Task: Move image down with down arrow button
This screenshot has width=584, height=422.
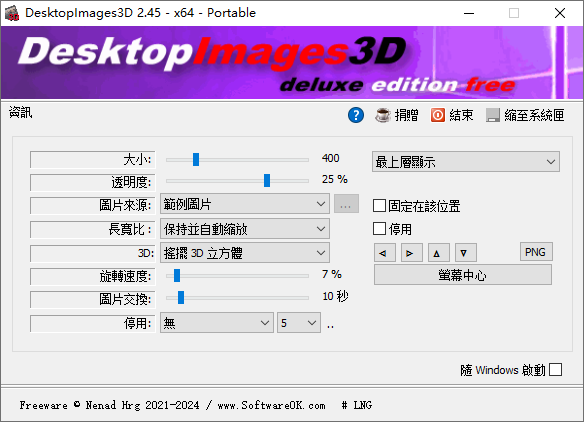Action: [x=466, y=253]
